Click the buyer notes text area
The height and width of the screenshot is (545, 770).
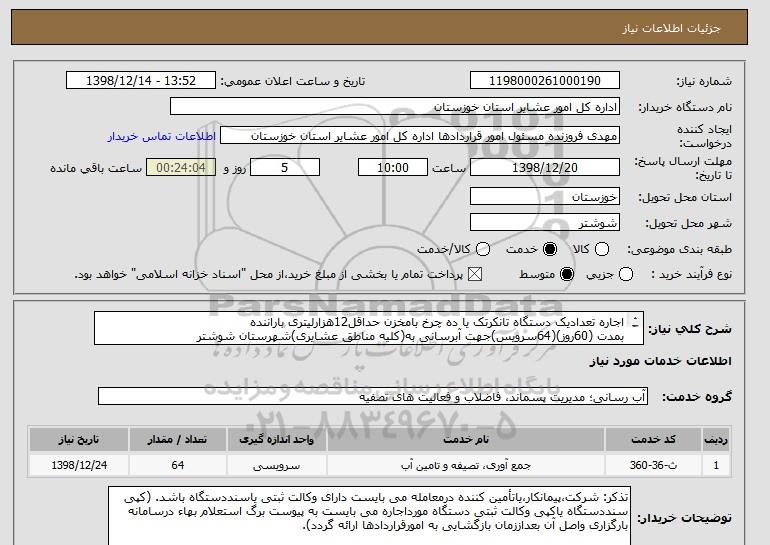tap(369, 516)
